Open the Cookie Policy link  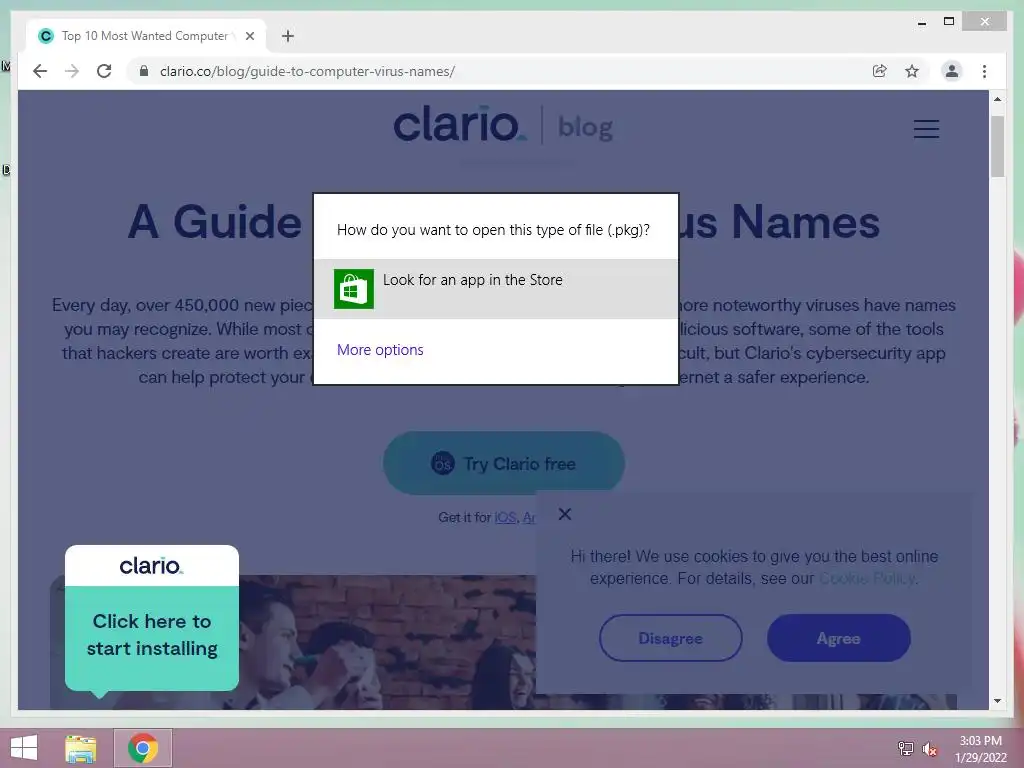[x=867, y=579]
